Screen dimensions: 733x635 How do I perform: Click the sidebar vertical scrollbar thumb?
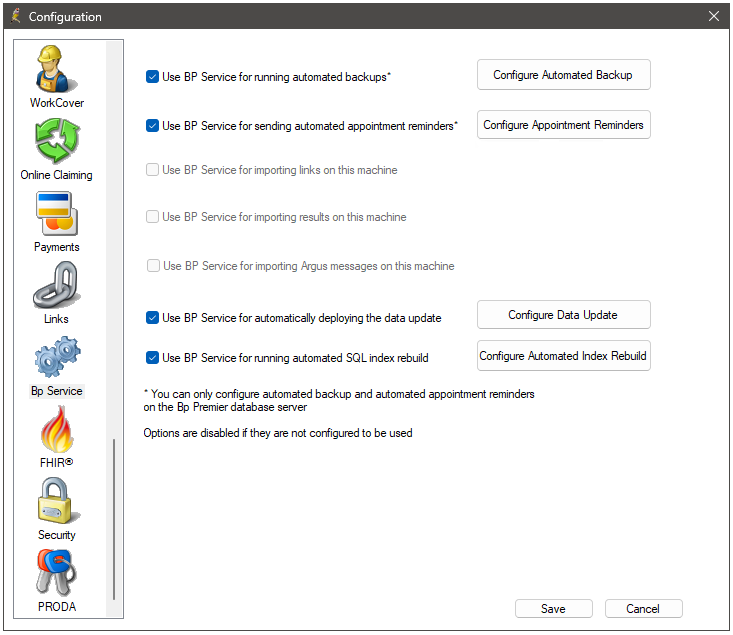(x=114, y=519)
